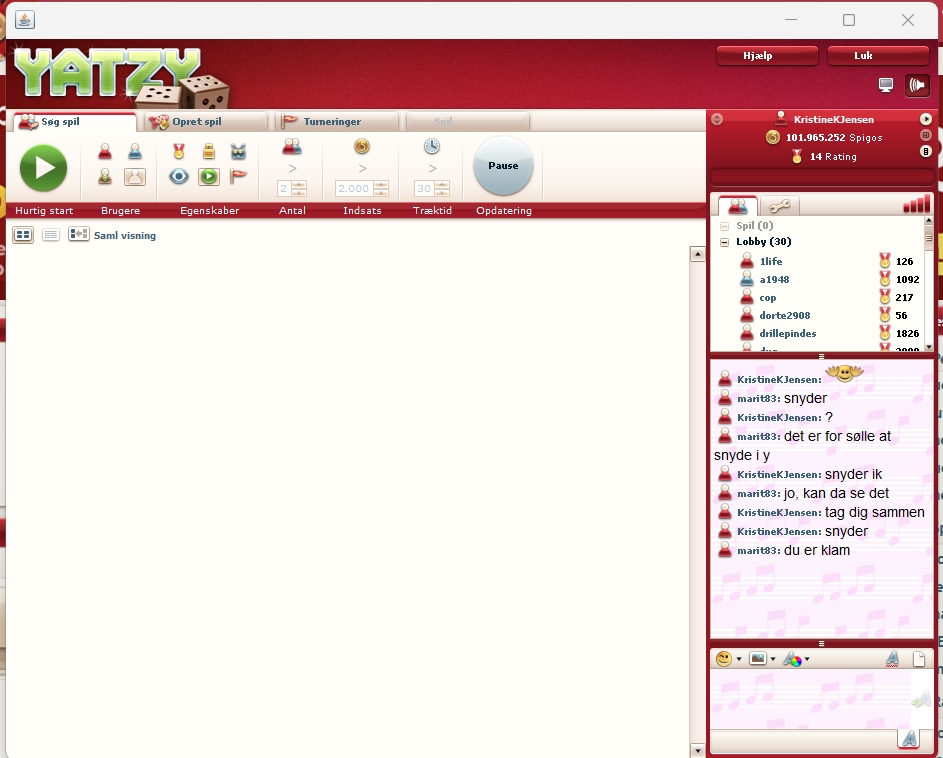The image size is (943, 758).
Task: Open the text color picker dropdown
Action: tap(795, 659)
